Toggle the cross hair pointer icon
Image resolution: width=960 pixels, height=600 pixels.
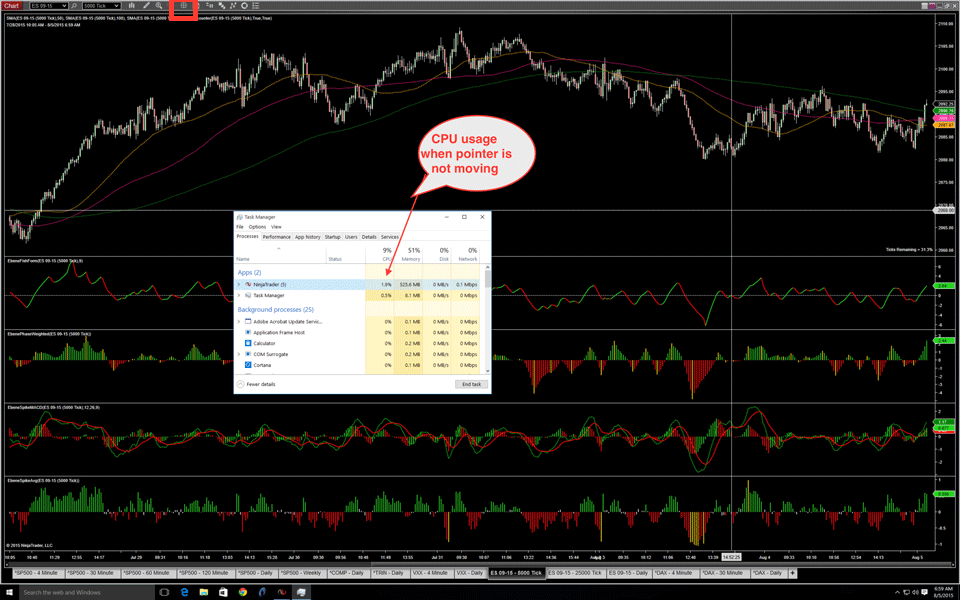click(183, 6)
